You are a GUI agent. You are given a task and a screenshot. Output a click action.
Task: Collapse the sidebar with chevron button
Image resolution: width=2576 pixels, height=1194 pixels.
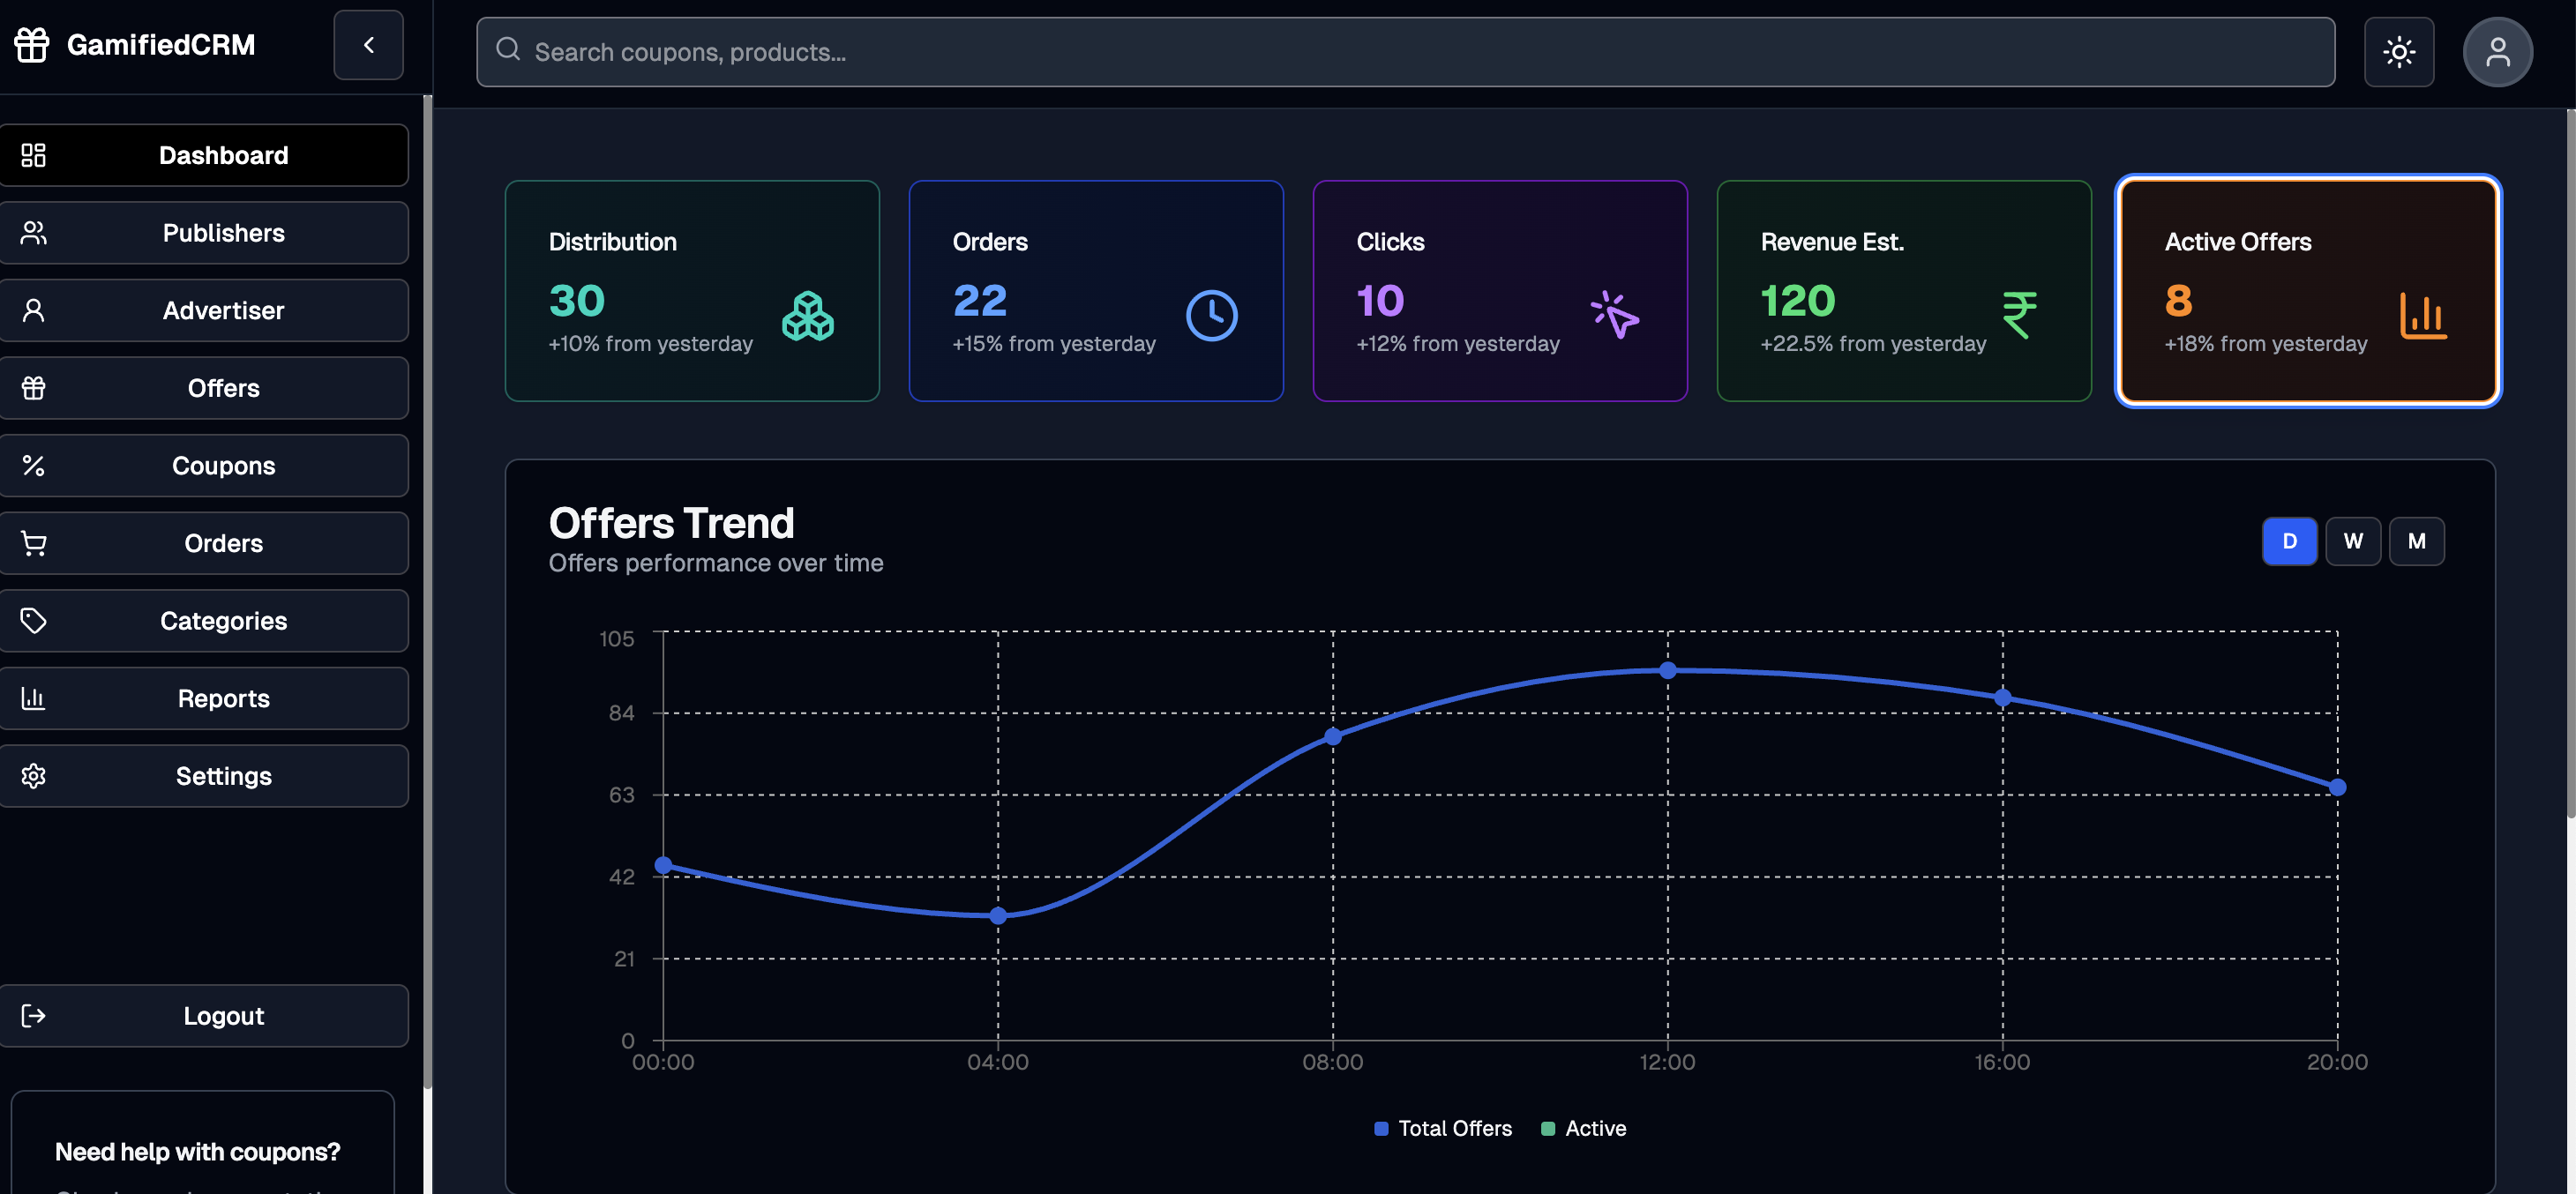[x=368, y=45]
